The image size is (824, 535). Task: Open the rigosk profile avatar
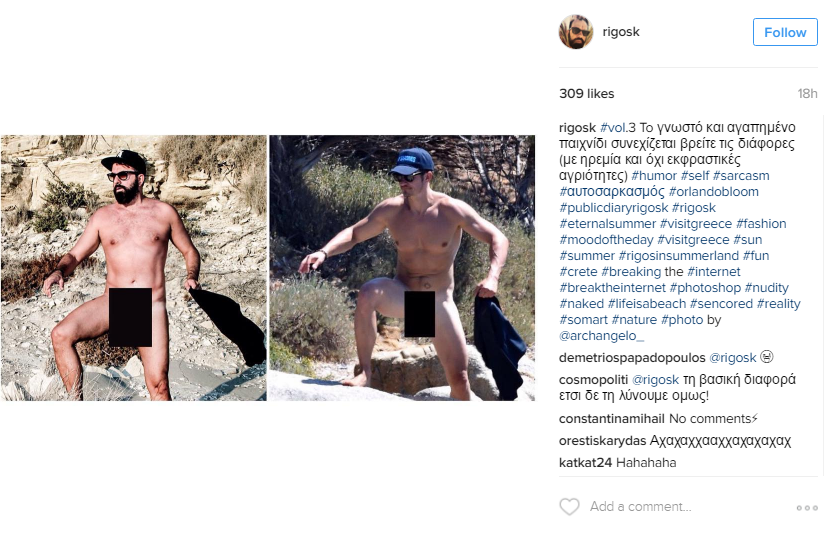(575, 32)
